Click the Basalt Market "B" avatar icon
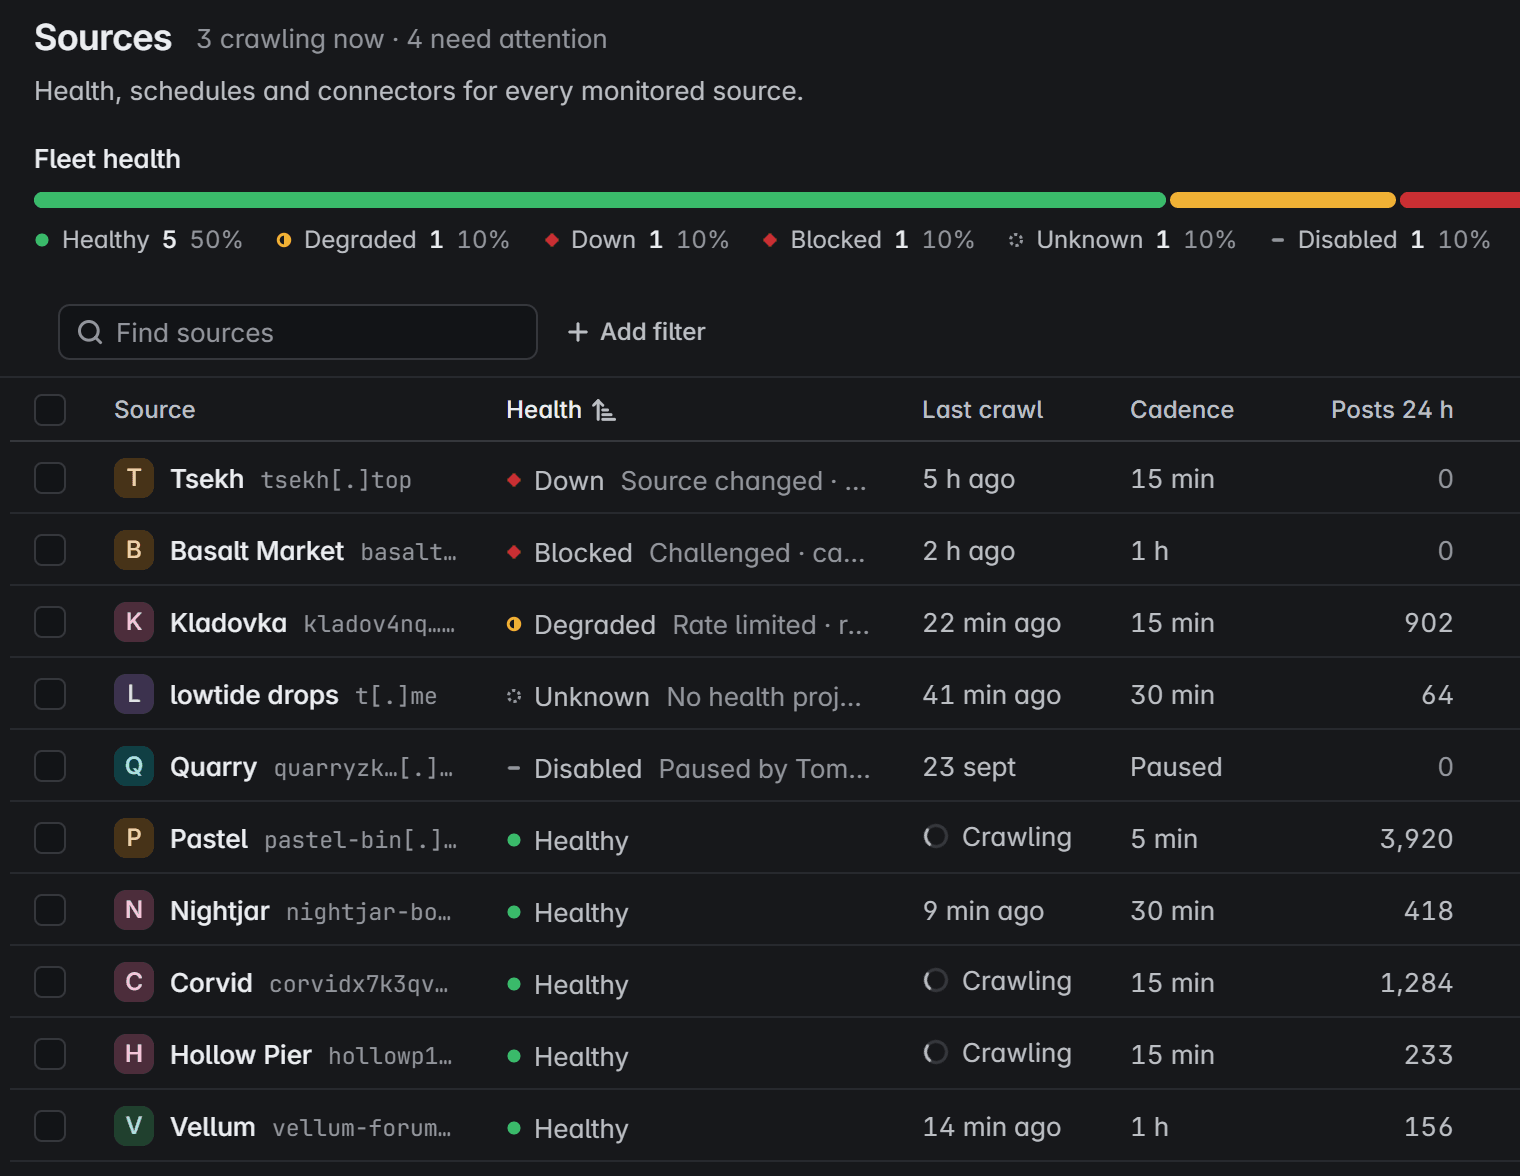 coord(134,550)
